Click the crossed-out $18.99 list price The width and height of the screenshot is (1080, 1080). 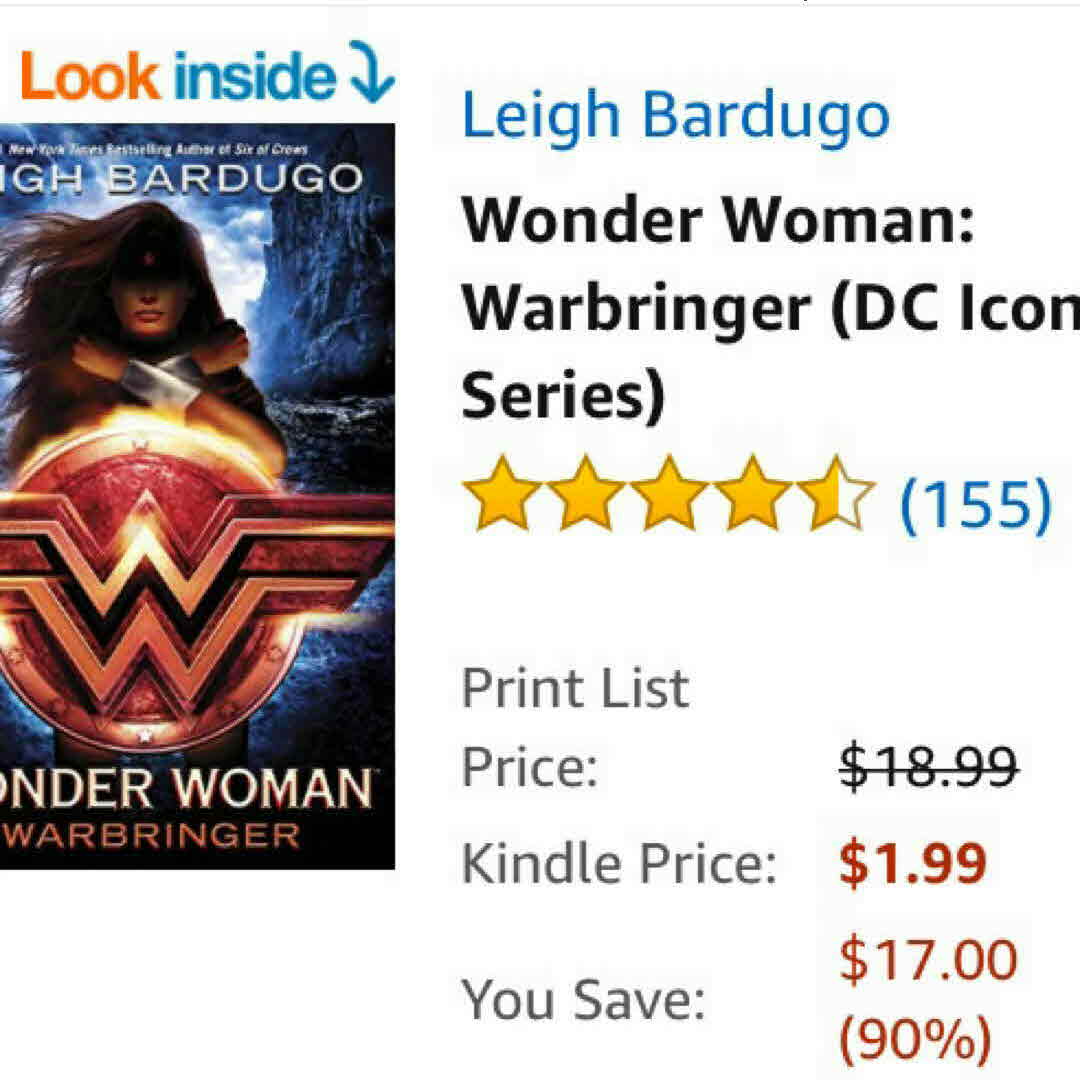pyautogui.click(x=928, y=766)
